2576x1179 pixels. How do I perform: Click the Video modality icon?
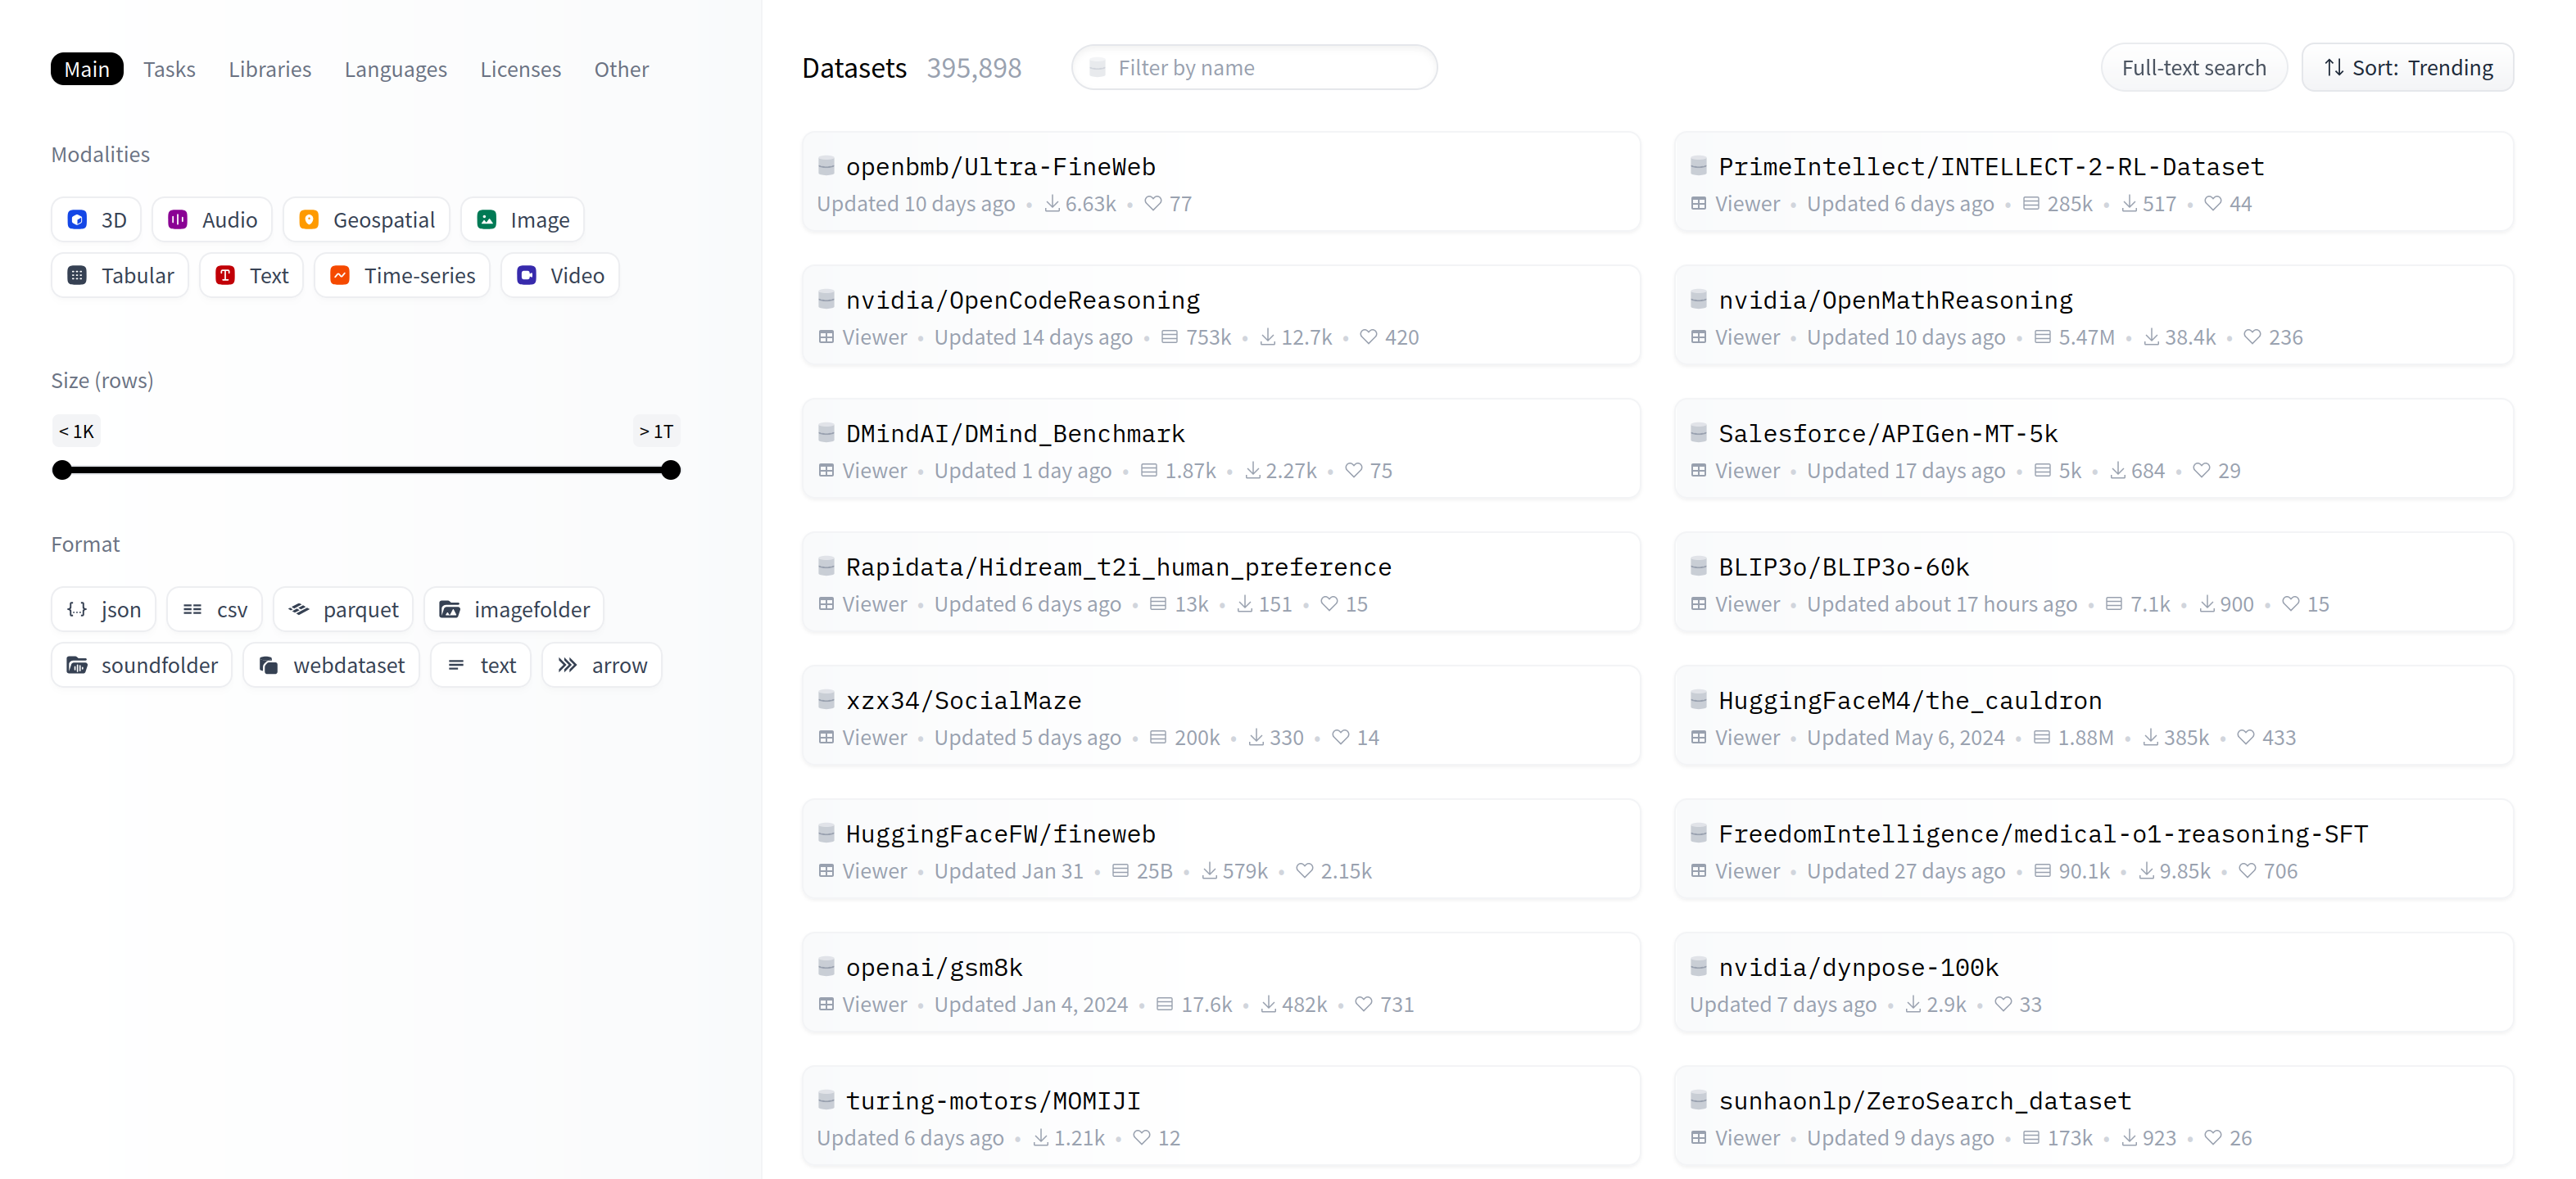coord(526,275)
